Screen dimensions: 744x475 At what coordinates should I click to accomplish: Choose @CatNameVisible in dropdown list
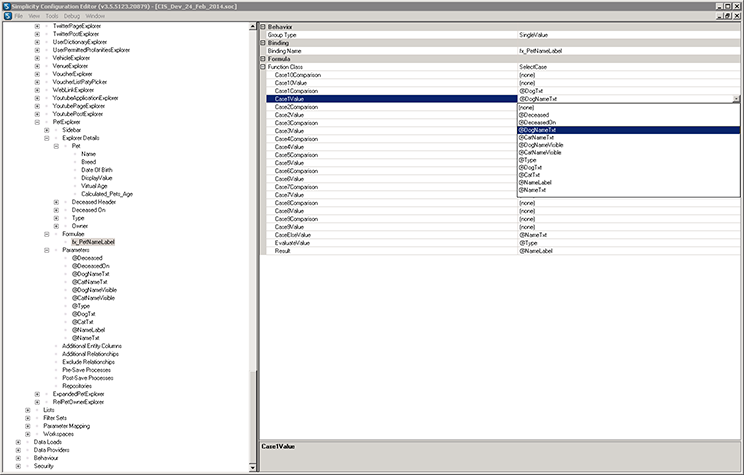[x=628, y=152]
